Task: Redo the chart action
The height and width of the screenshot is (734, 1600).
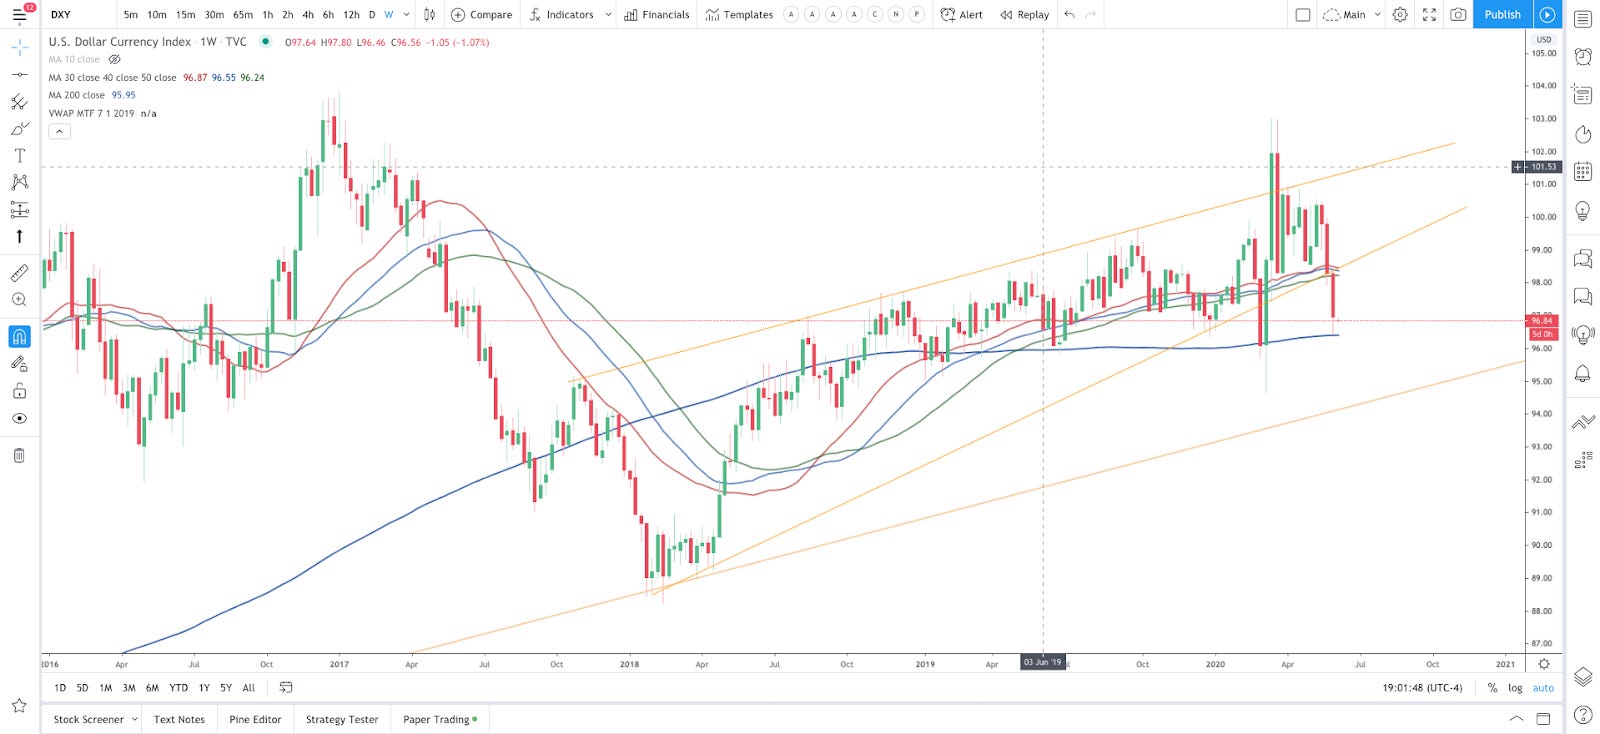Action: tap(1091, 15)
